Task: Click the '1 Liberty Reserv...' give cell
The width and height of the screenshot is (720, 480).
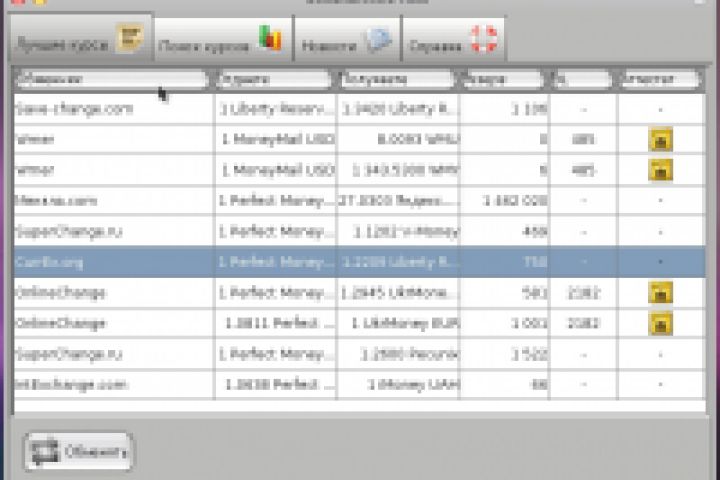Action: click(x=276, y=109)
